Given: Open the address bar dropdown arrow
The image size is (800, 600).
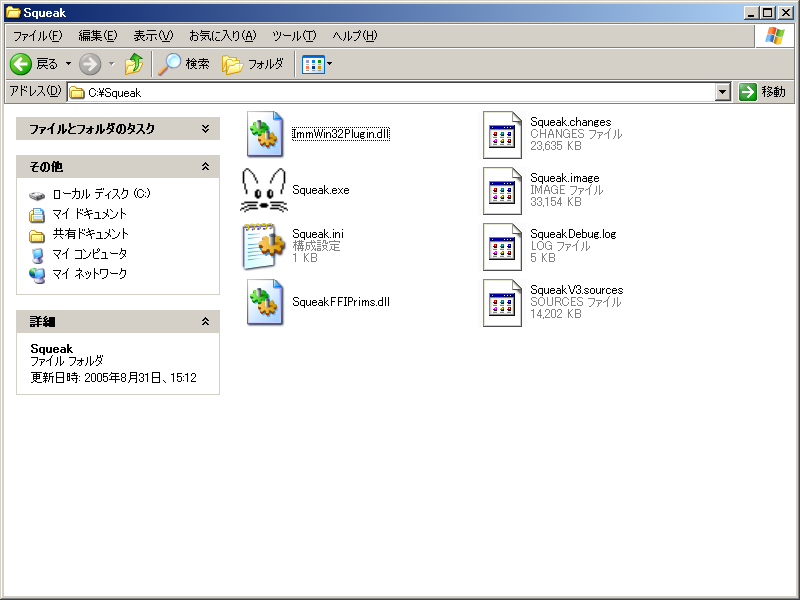Looking at the screenshot, I should [x=723, y=92].
